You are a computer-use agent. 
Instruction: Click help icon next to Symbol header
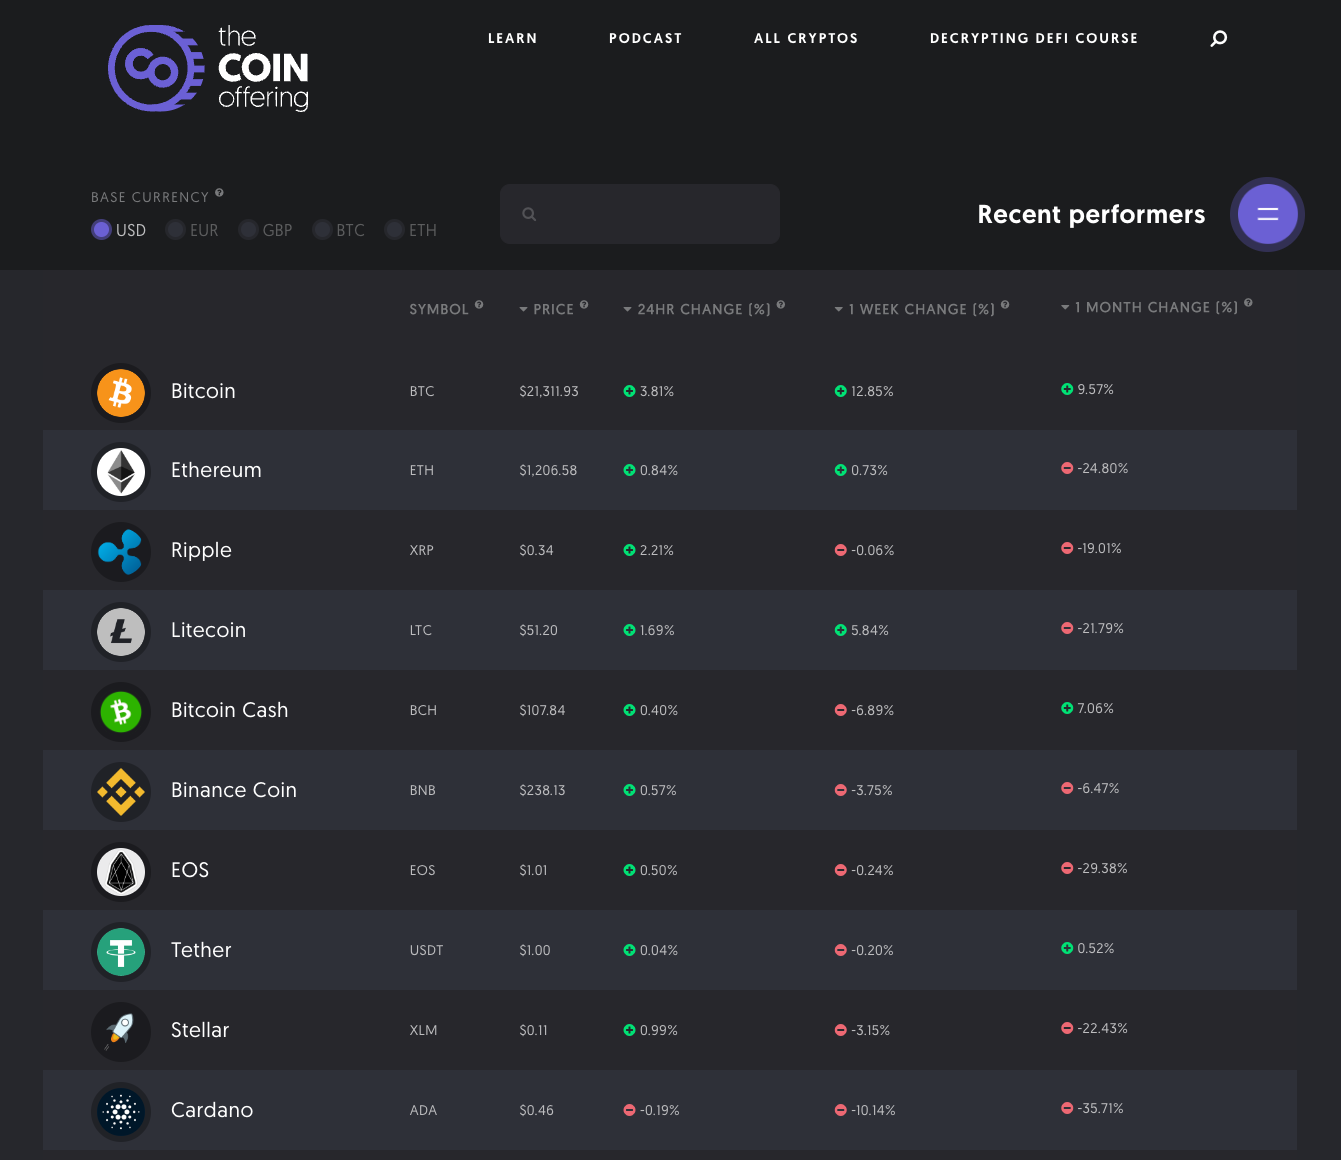479,305
